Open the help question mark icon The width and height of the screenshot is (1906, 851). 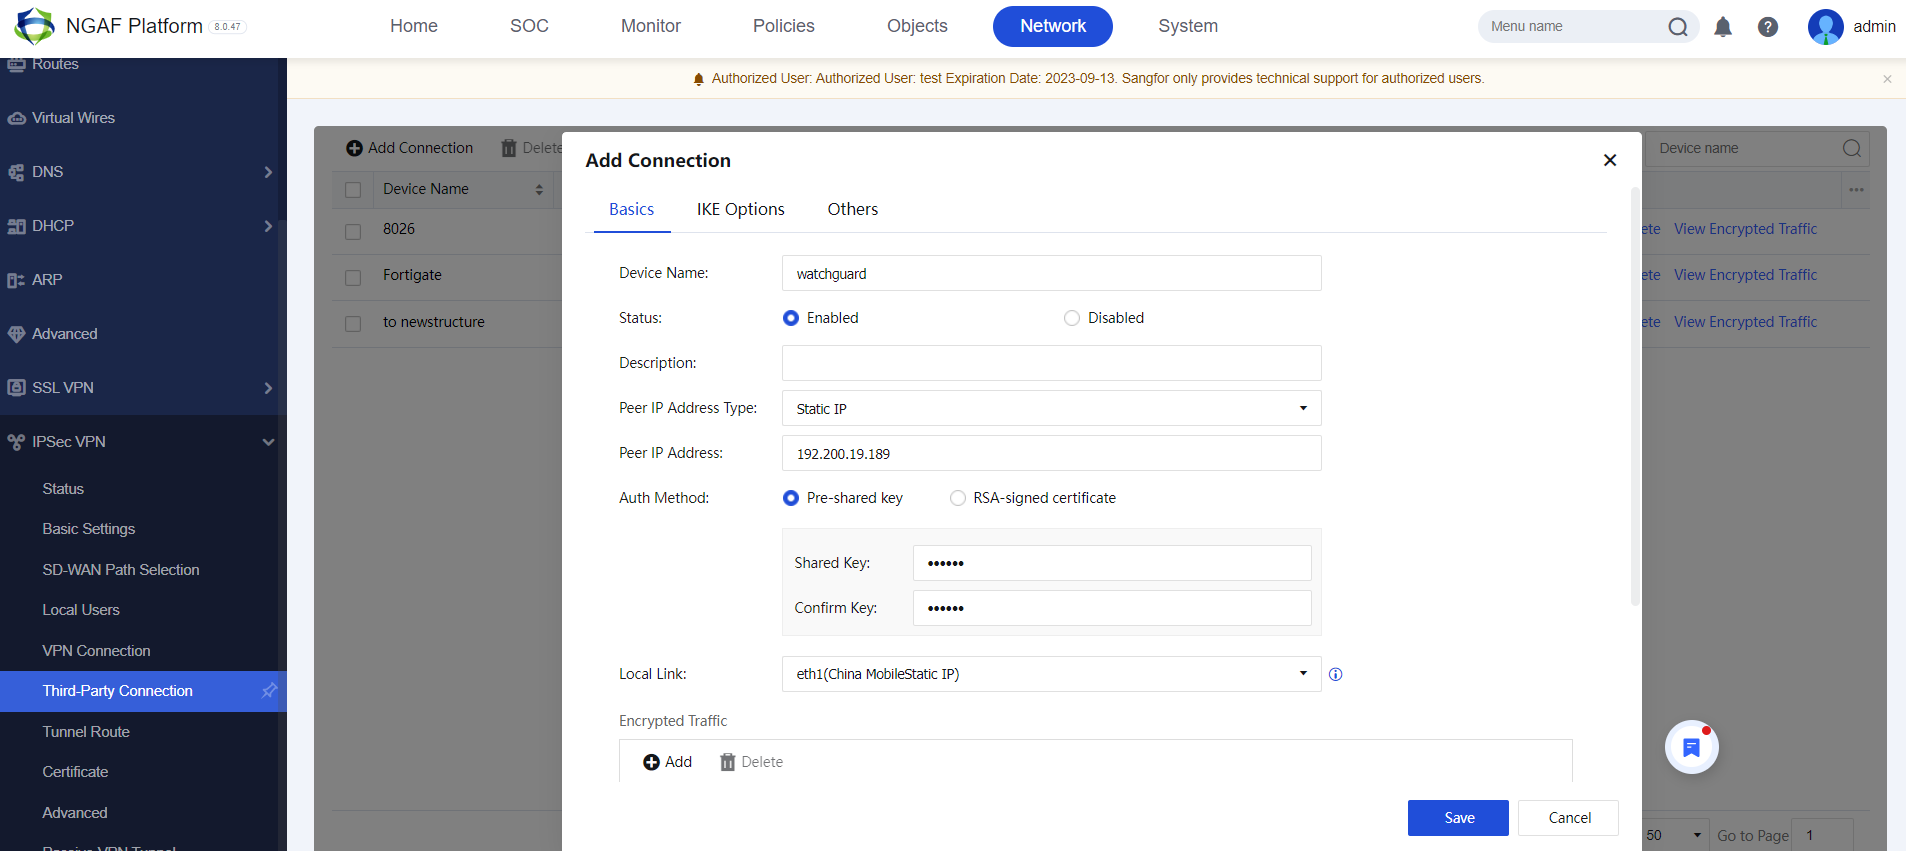click(1768, 27)
